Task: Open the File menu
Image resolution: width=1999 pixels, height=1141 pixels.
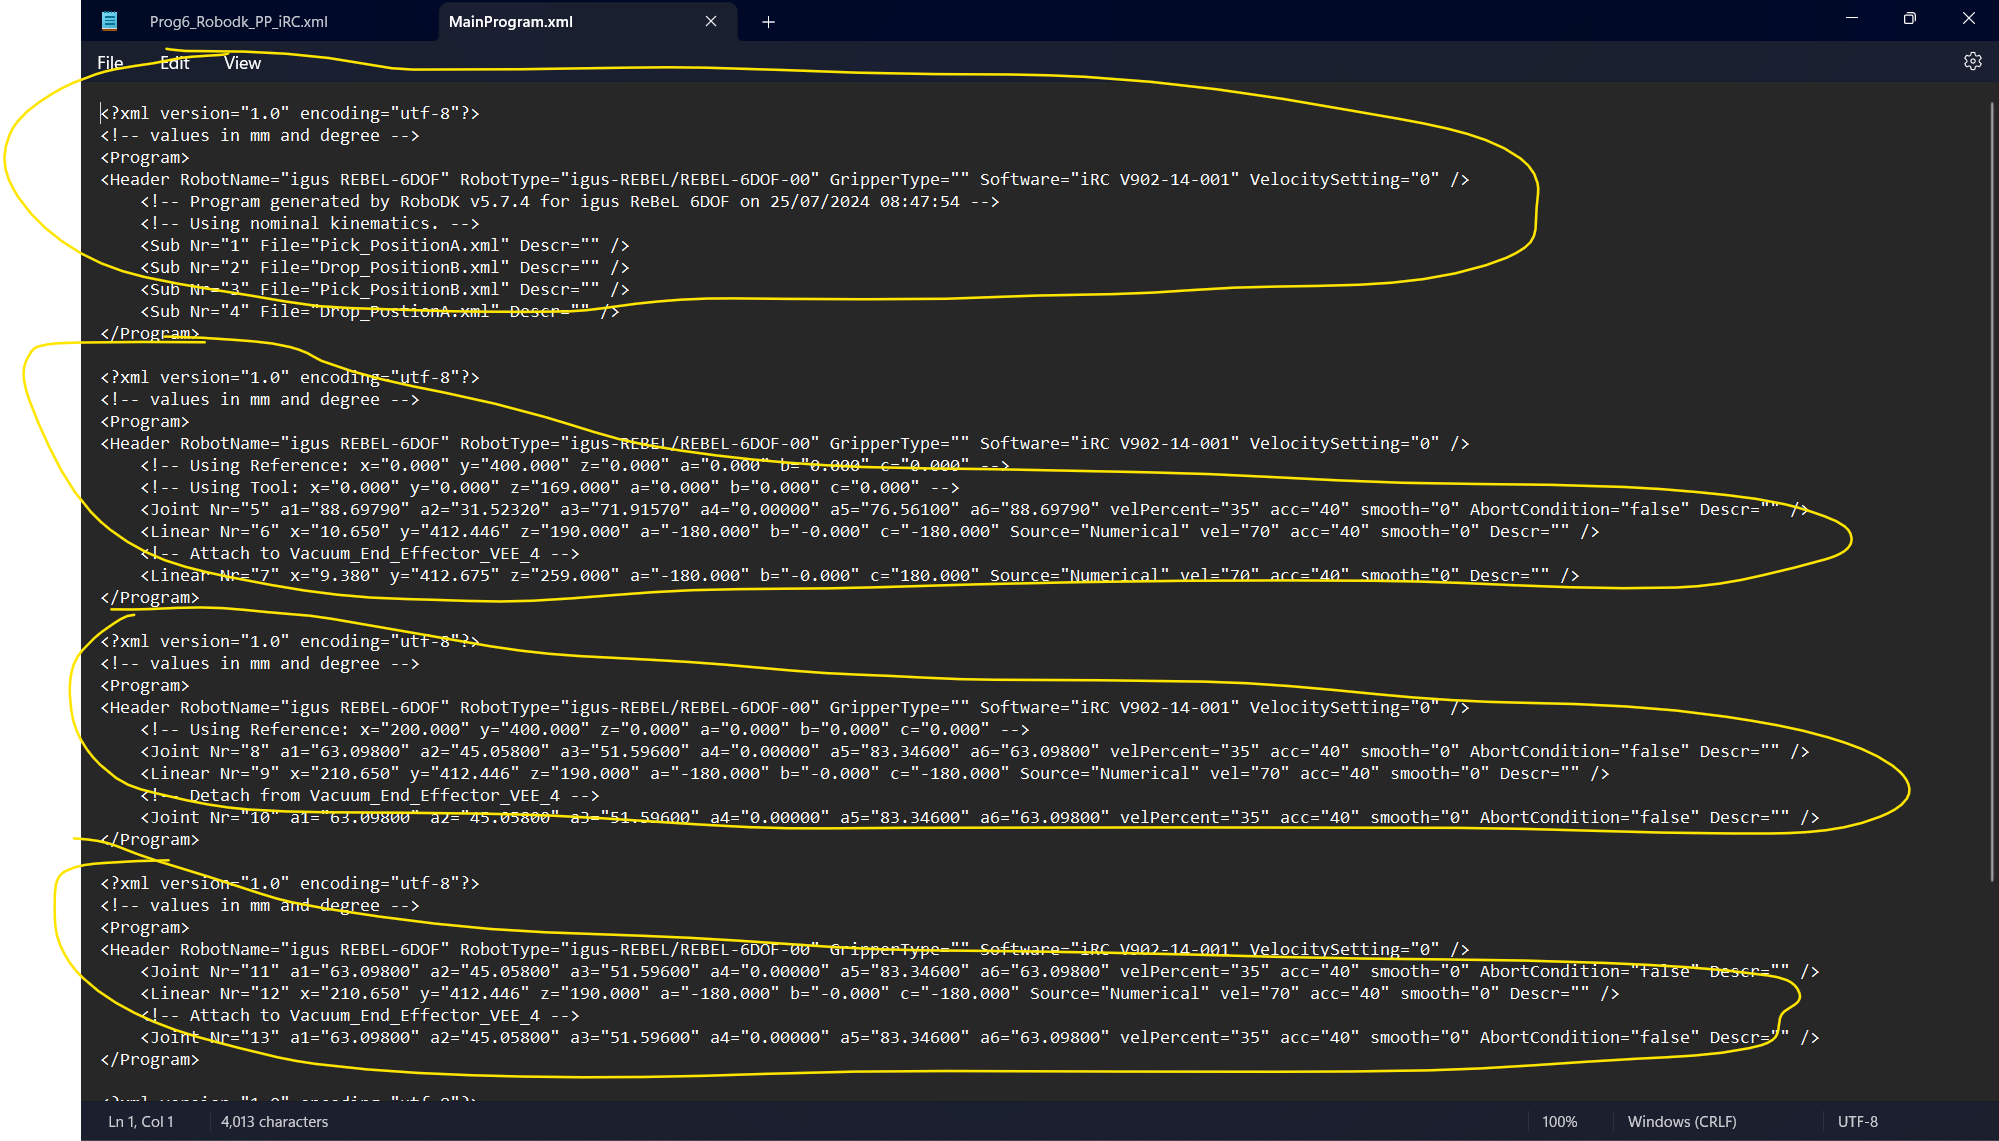Action: 110,63
